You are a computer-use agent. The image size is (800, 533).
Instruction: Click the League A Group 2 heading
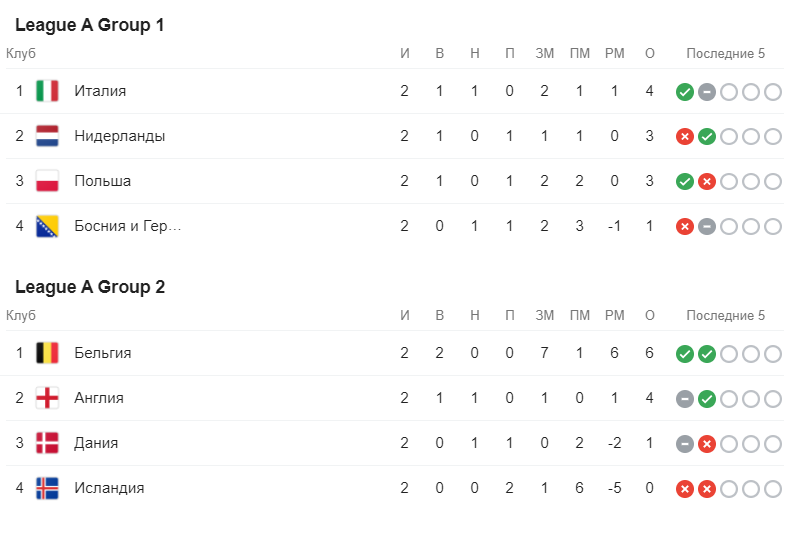click(x=90, y=287)
